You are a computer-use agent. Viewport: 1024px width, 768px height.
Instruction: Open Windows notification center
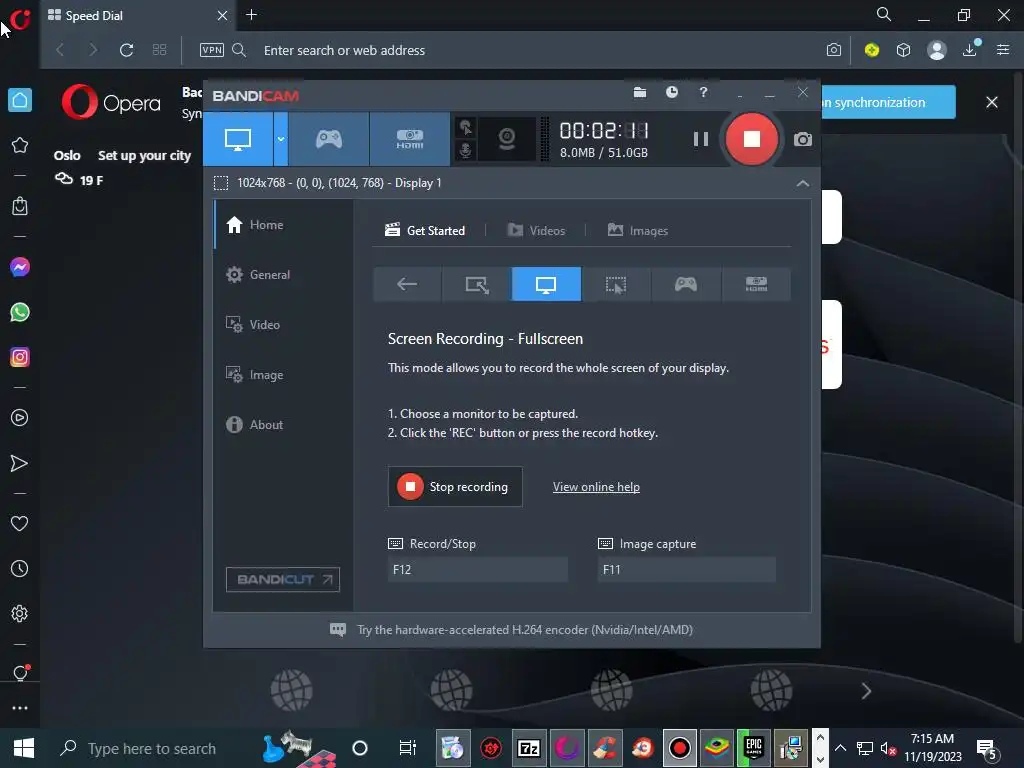[987, 749]
